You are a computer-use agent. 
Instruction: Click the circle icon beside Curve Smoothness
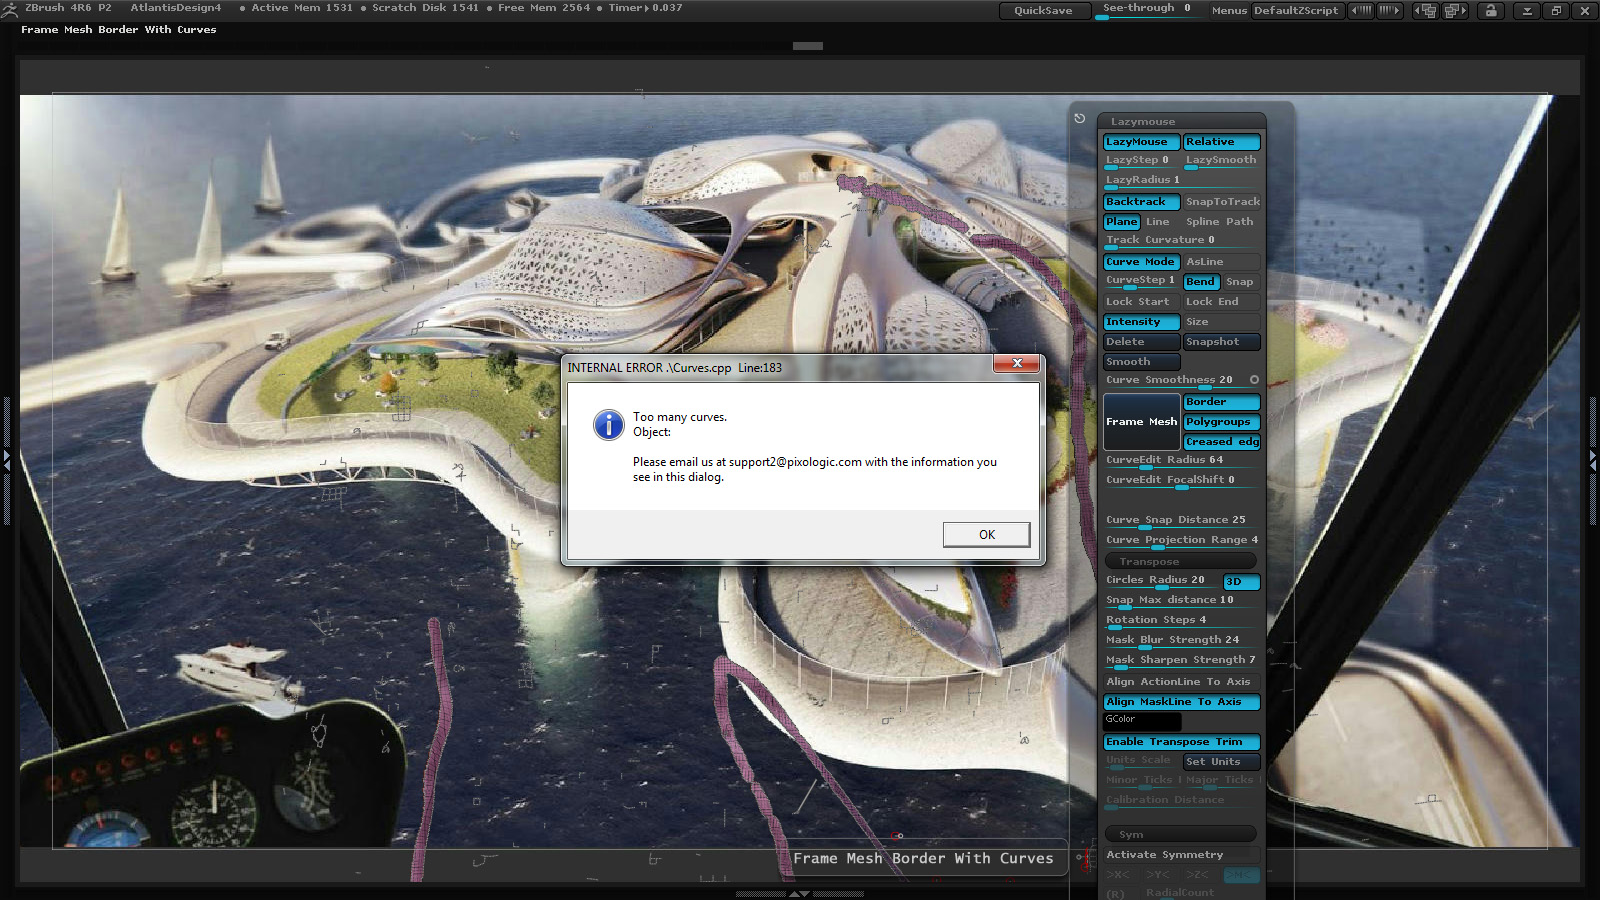[1254, 380]
